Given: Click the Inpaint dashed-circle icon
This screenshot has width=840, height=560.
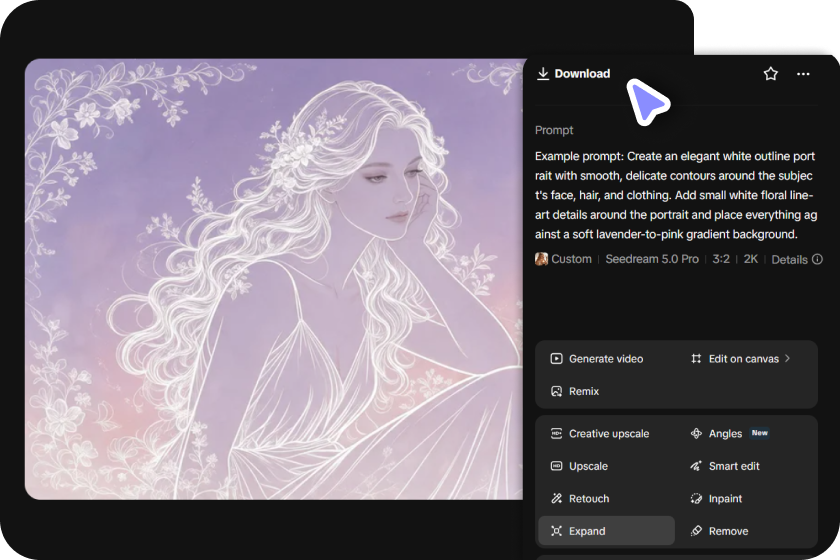Looking at the screenshot, I should 696,499.
